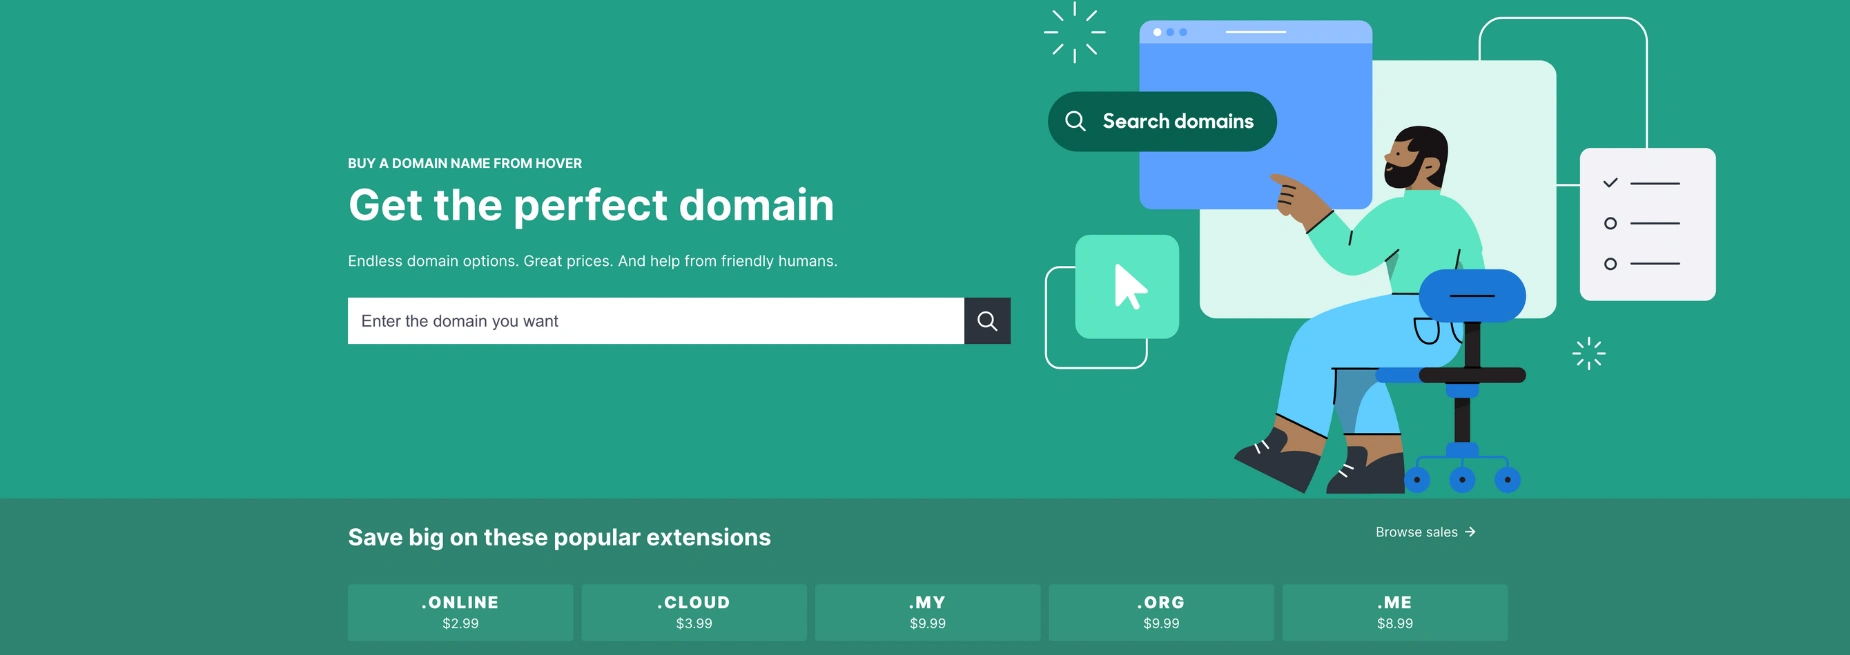
Task: Open the Browse sales link
Action: (x=1426, y=532)
